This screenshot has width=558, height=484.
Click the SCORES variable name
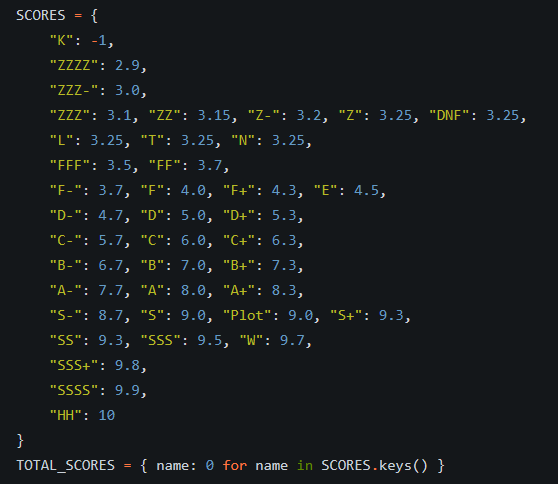coord(41,16)
